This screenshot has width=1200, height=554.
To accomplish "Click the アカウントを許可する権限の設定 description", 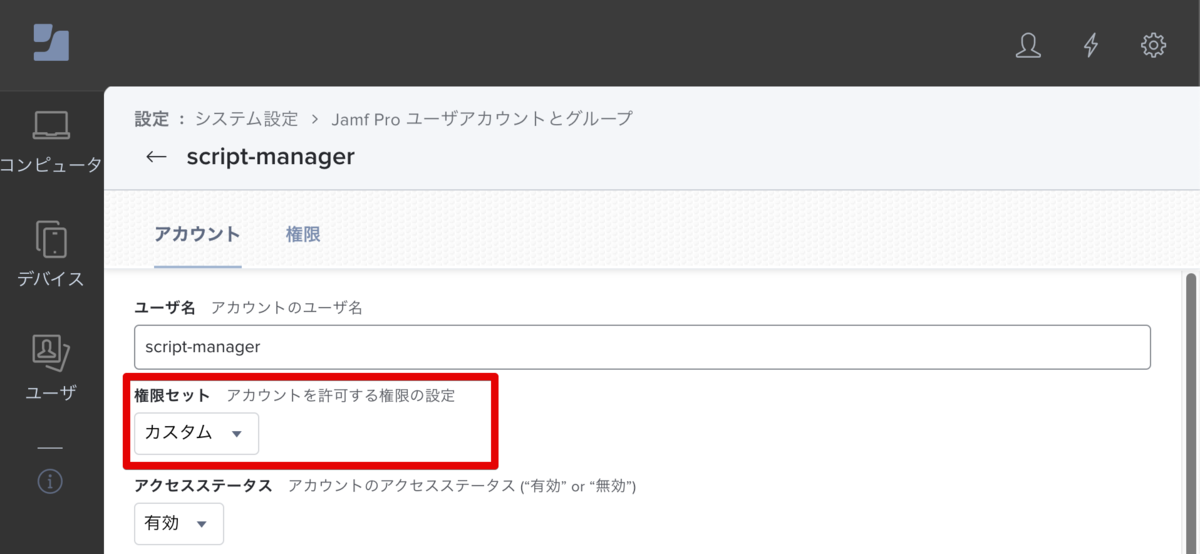I will 341,396.
